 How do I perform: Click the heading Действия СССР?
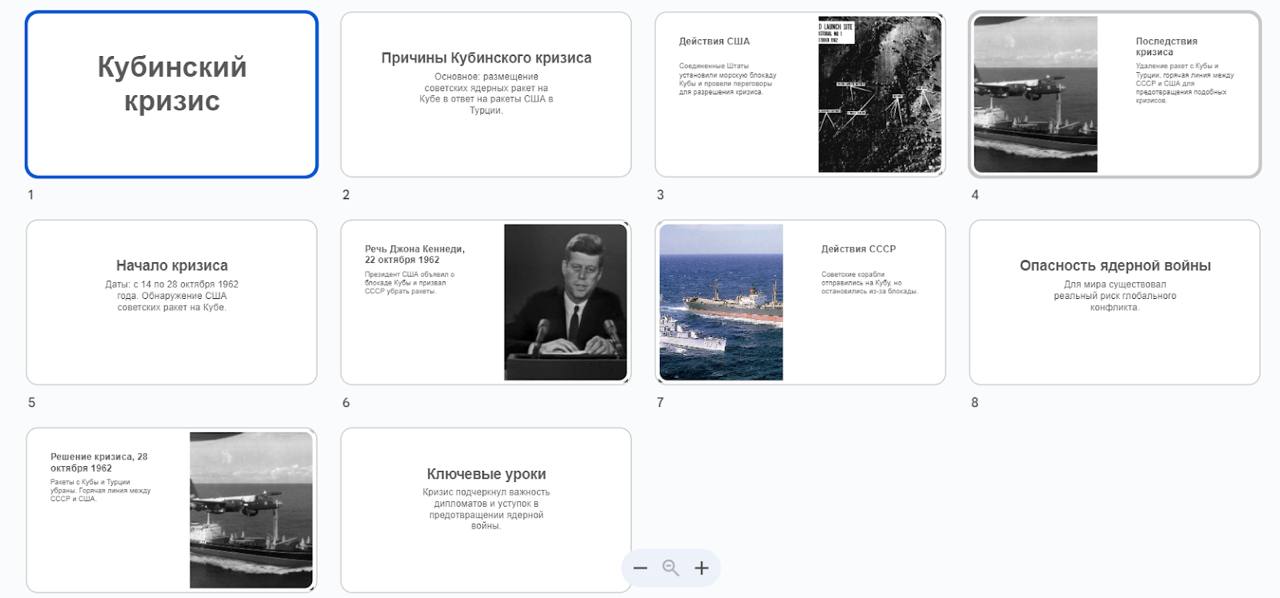[859, 249]
